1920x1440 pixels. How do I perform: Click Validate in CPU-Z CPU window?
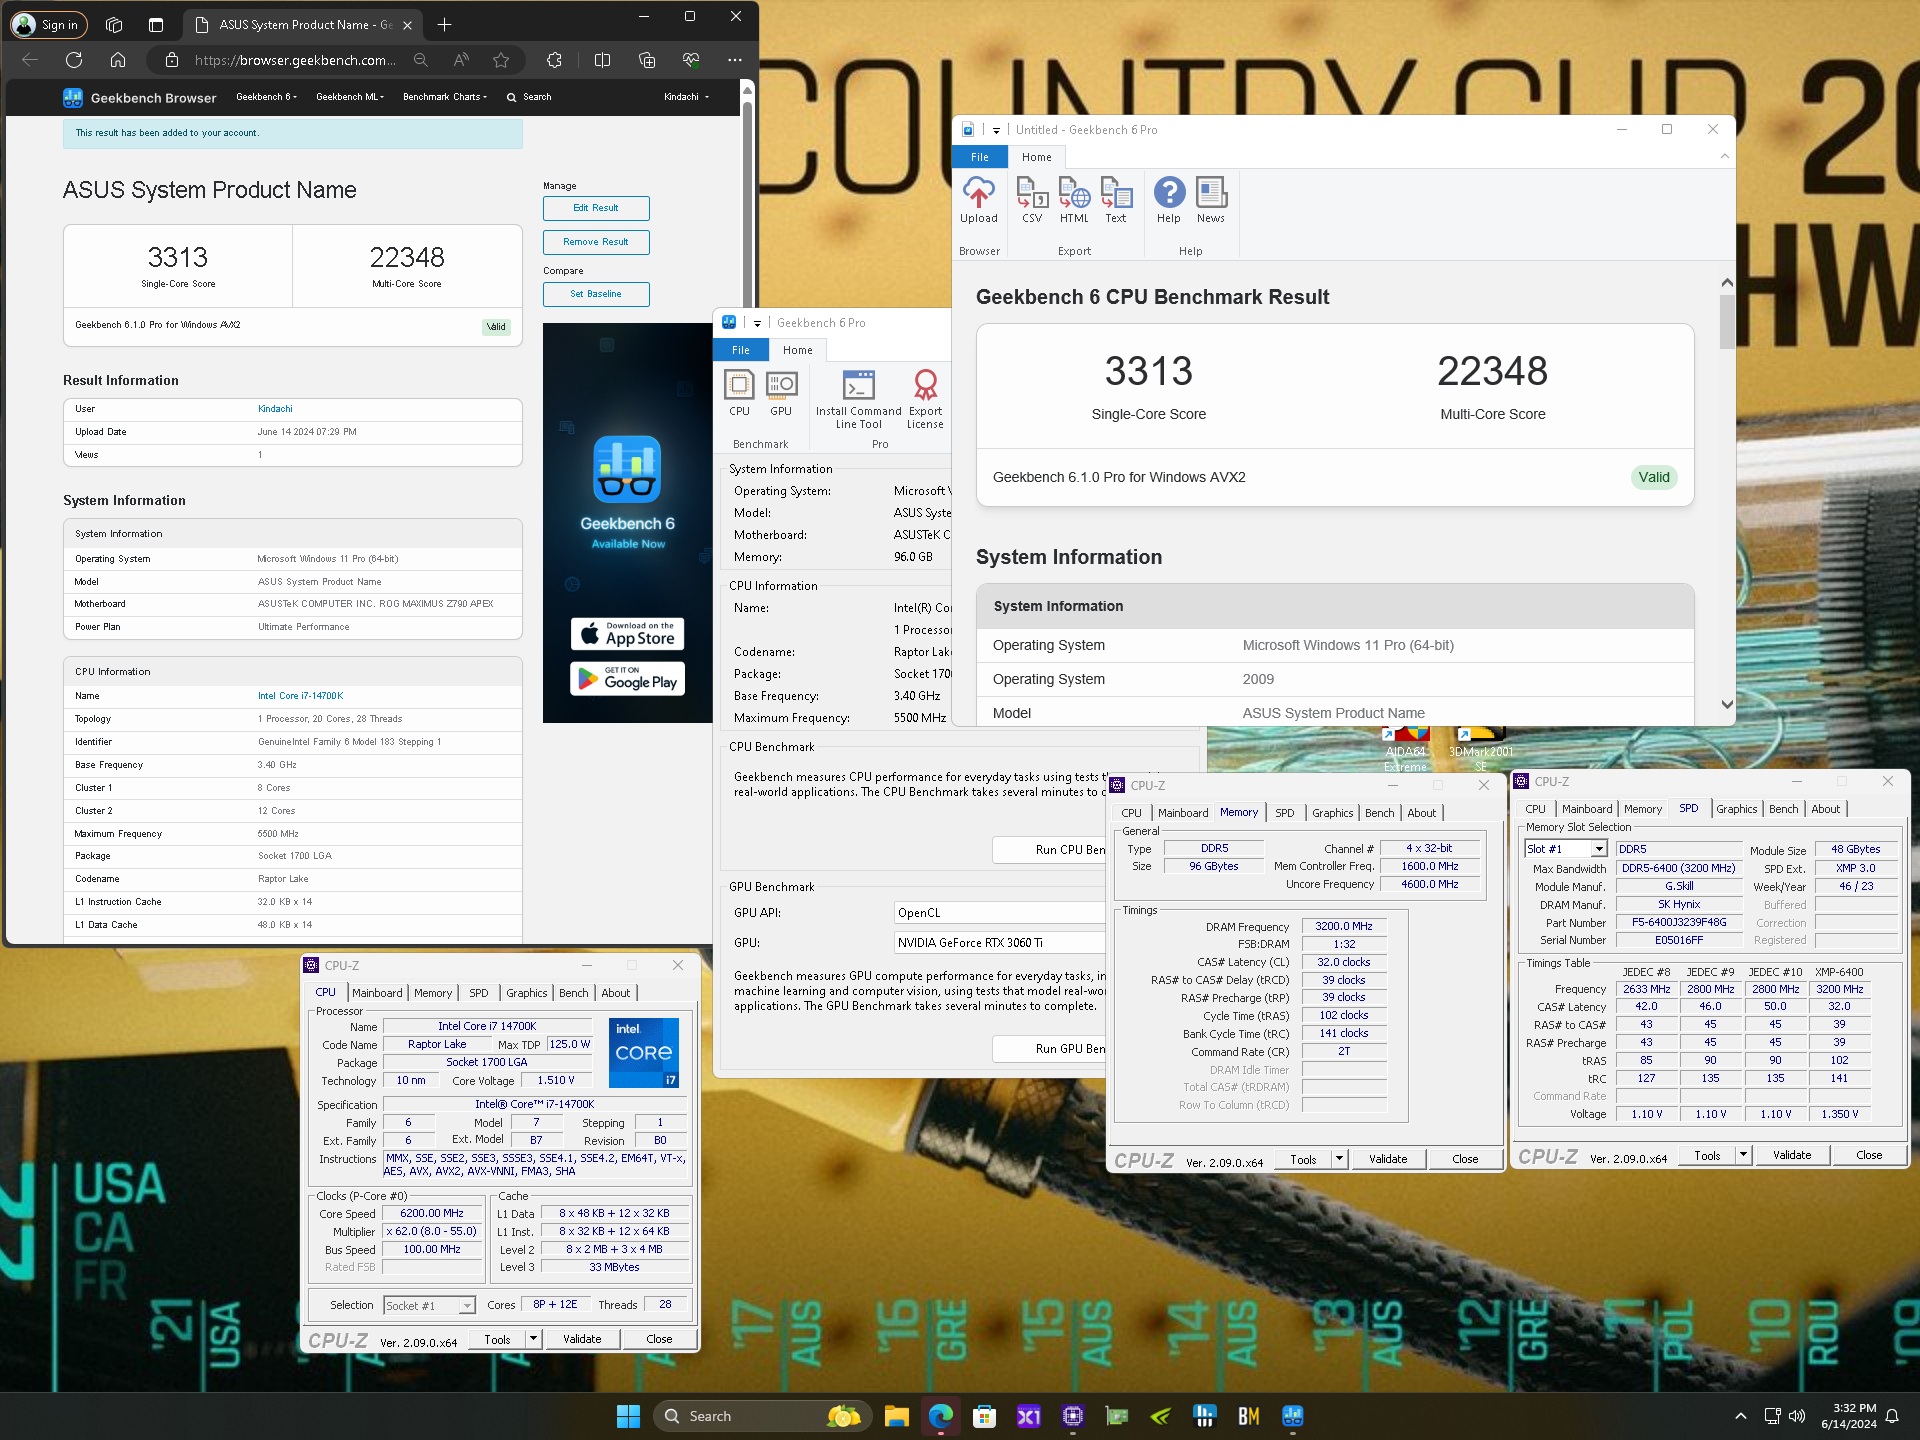click(582, 1339)
